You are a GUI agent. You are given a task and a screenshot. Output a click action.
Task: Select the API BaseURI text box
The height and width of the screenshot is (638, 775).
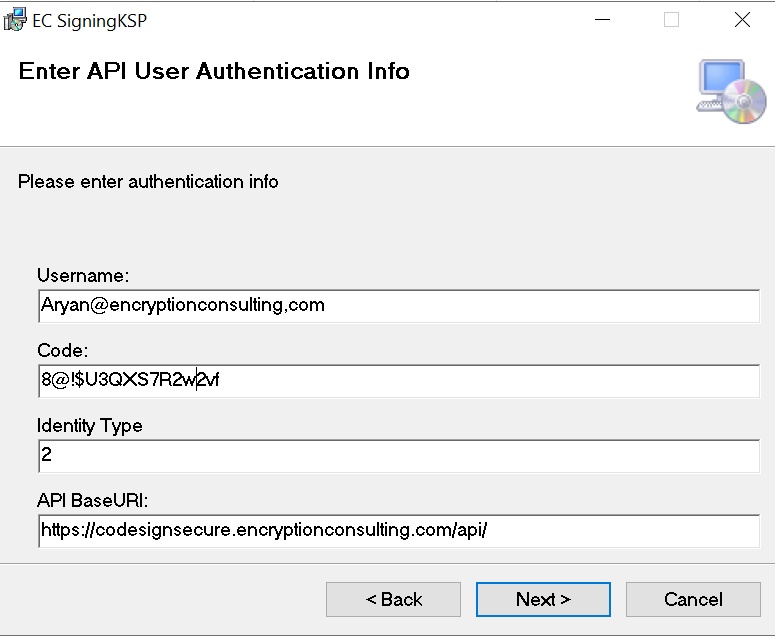pyautogui.click(x=399, y=531)
